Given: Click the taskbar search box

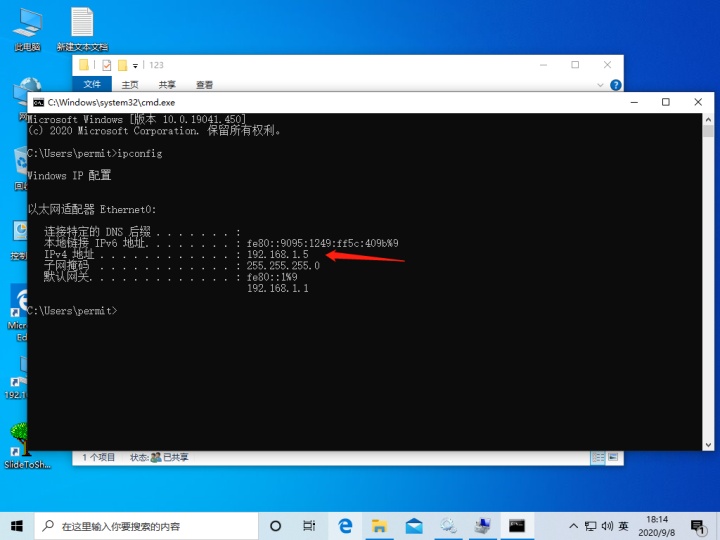Looking at the screenshot, I should coord(146,526).
